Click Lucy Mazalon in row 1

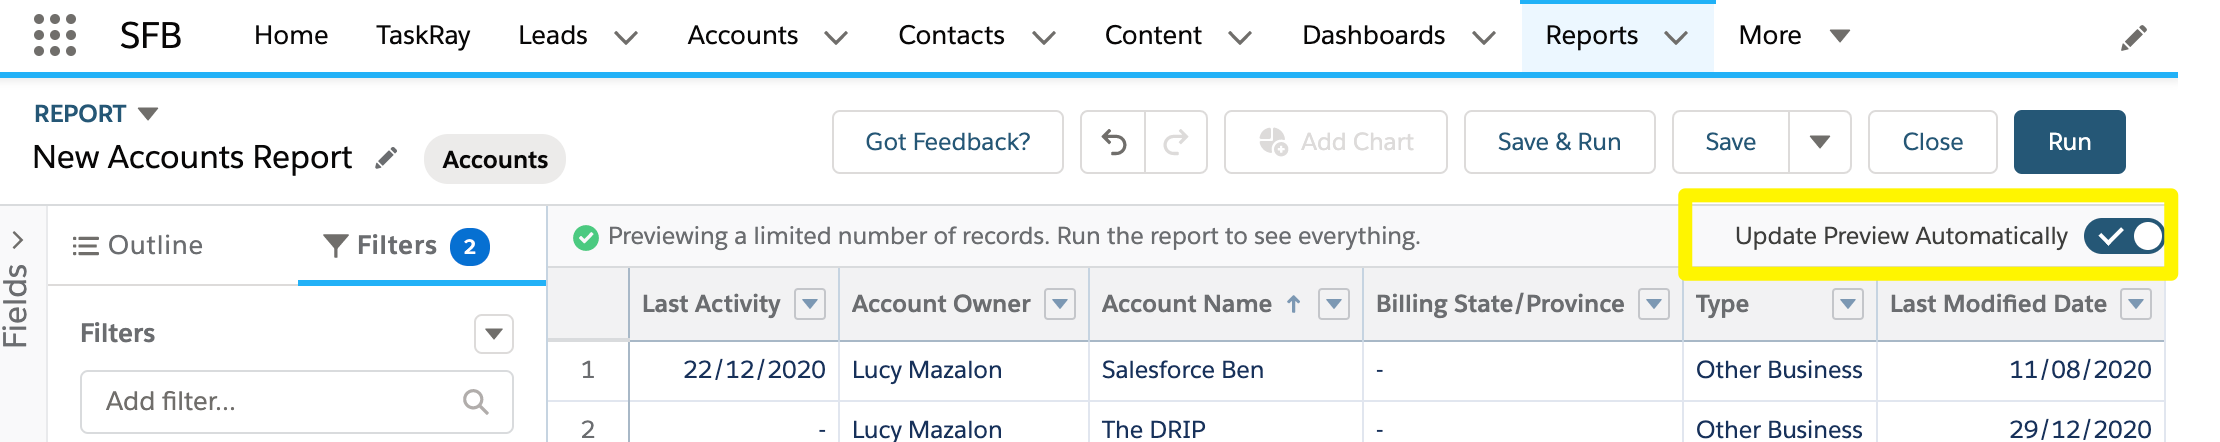(x=927, y=370)
